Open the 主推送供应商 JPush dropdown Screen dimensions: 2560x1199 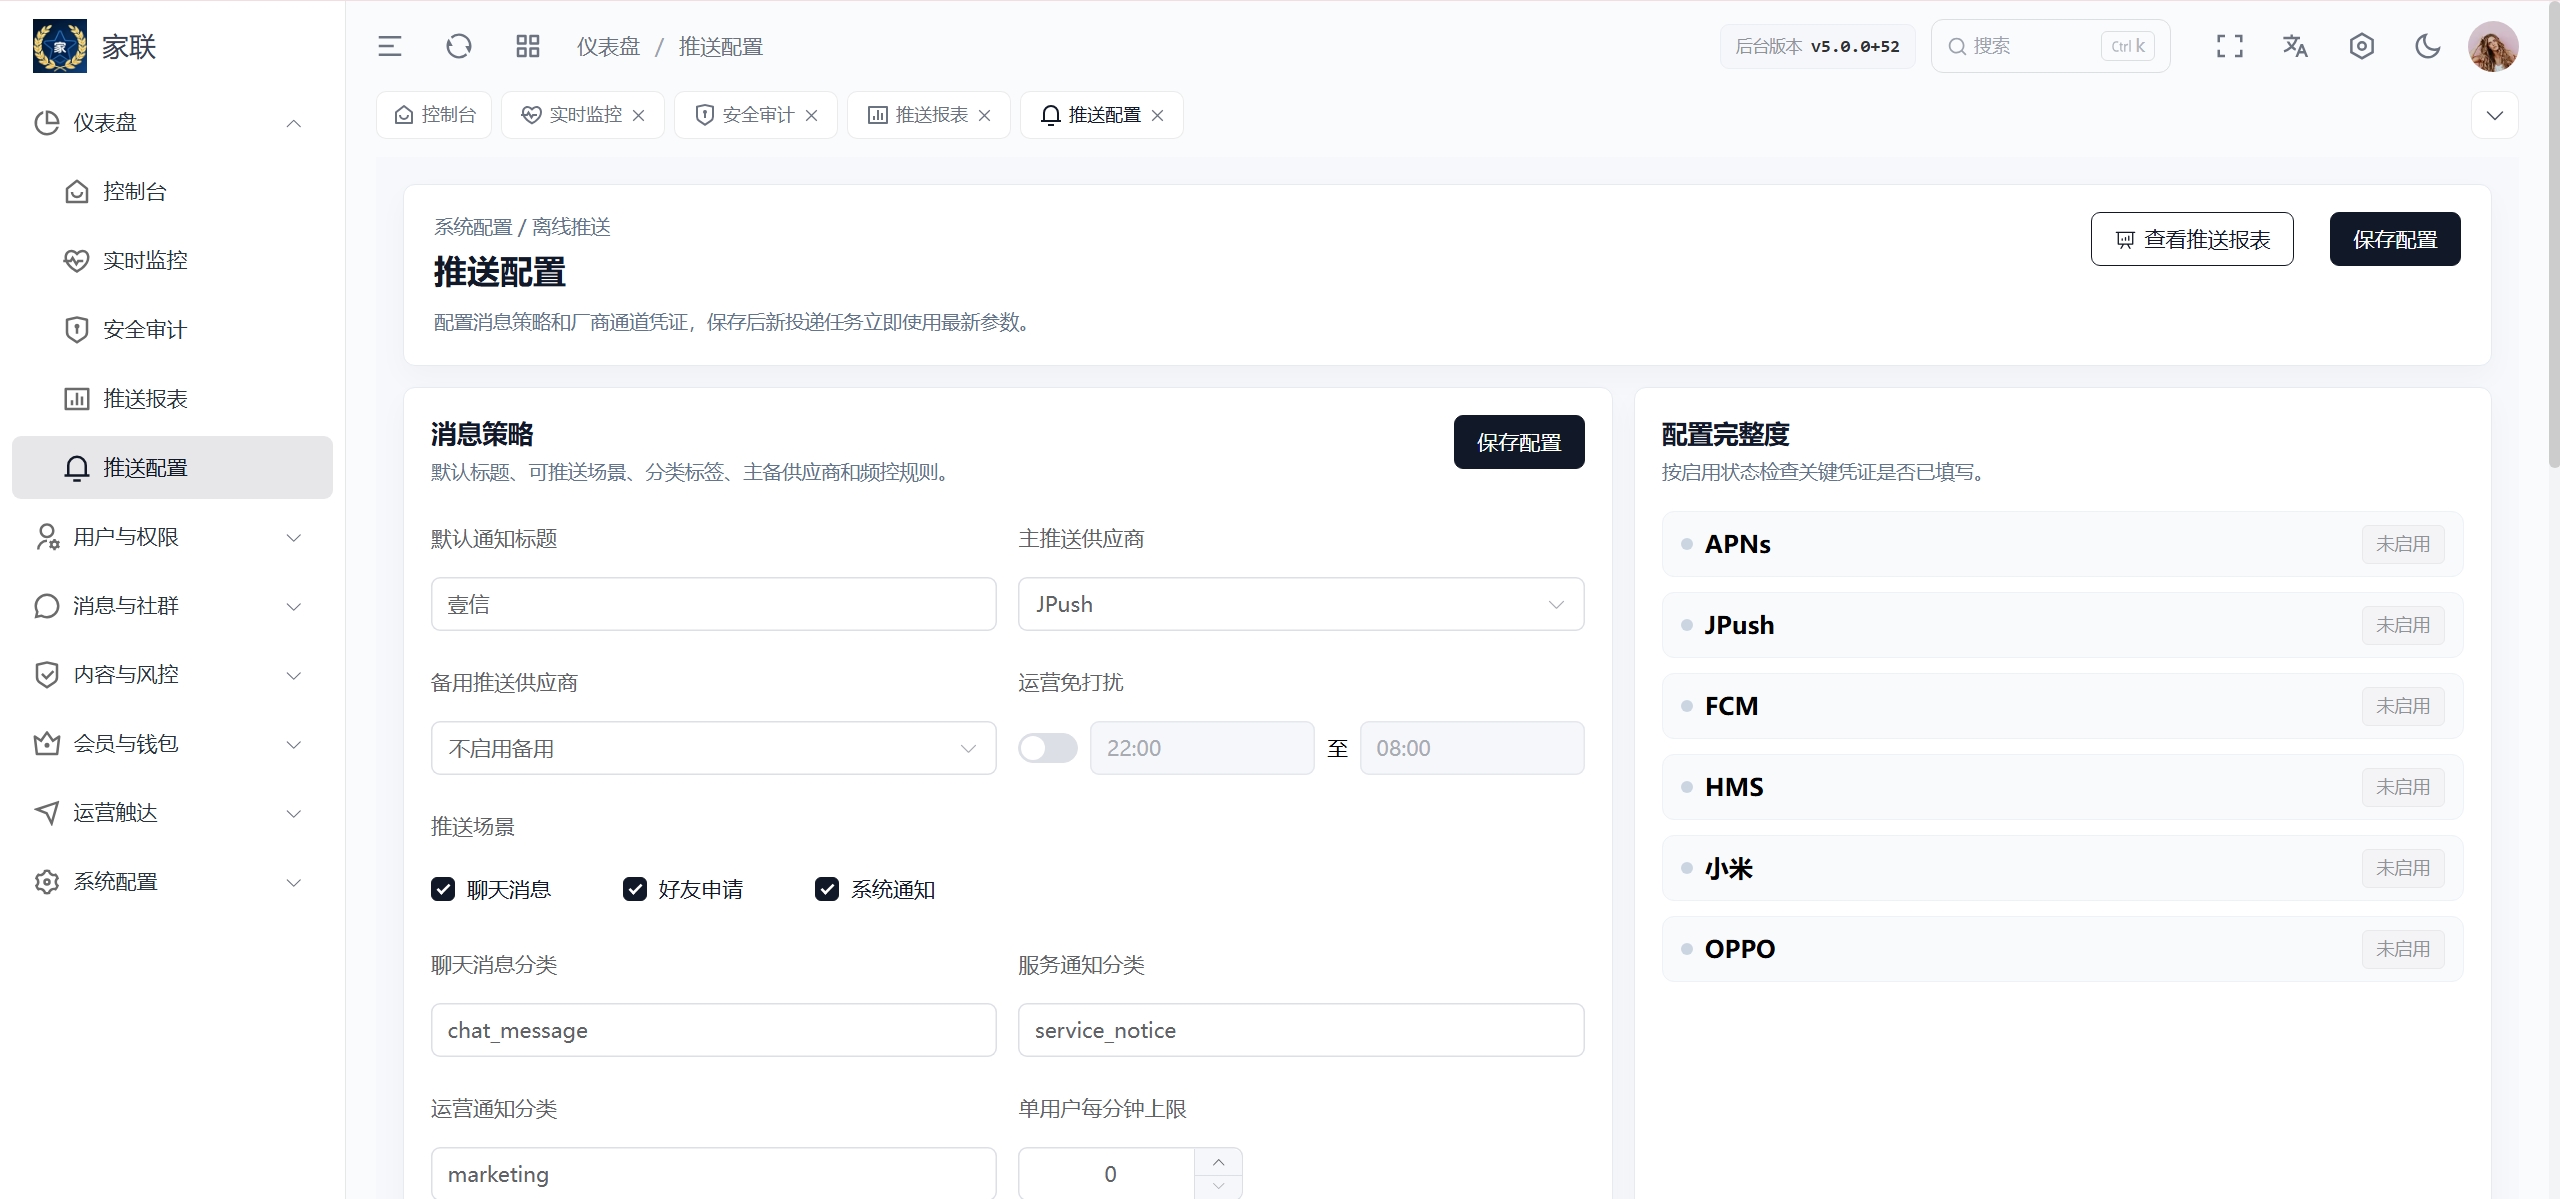click(x=1301, y=604)
